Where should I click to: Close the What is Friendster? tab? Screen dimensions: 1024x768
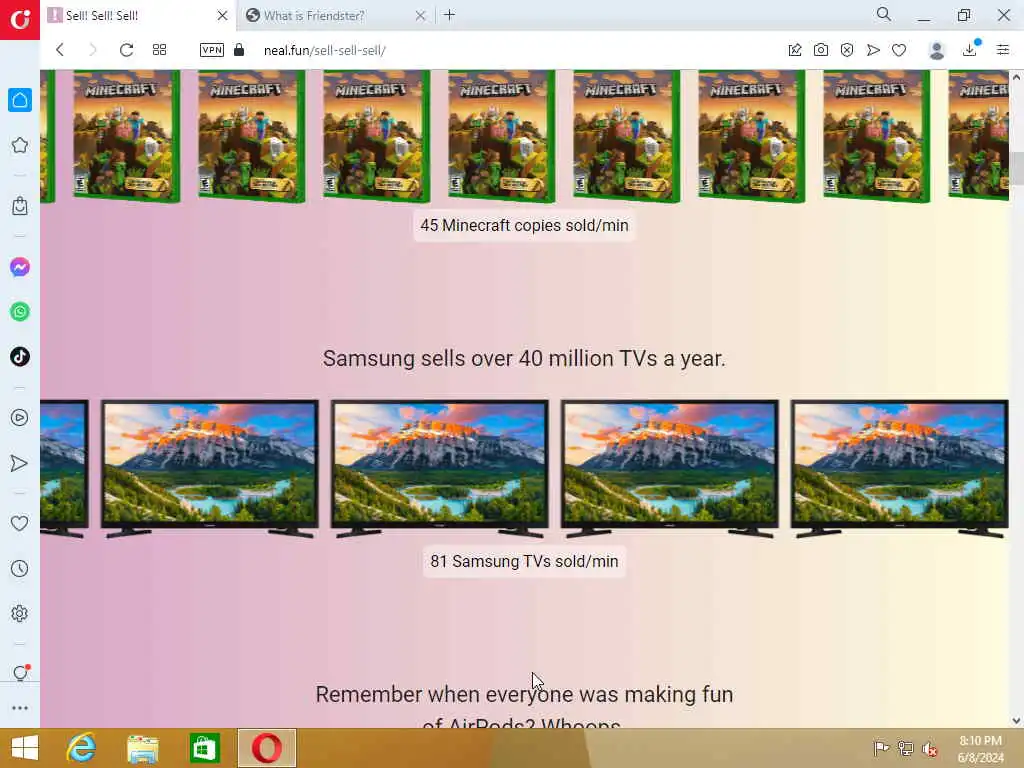[x=421, y=16]
